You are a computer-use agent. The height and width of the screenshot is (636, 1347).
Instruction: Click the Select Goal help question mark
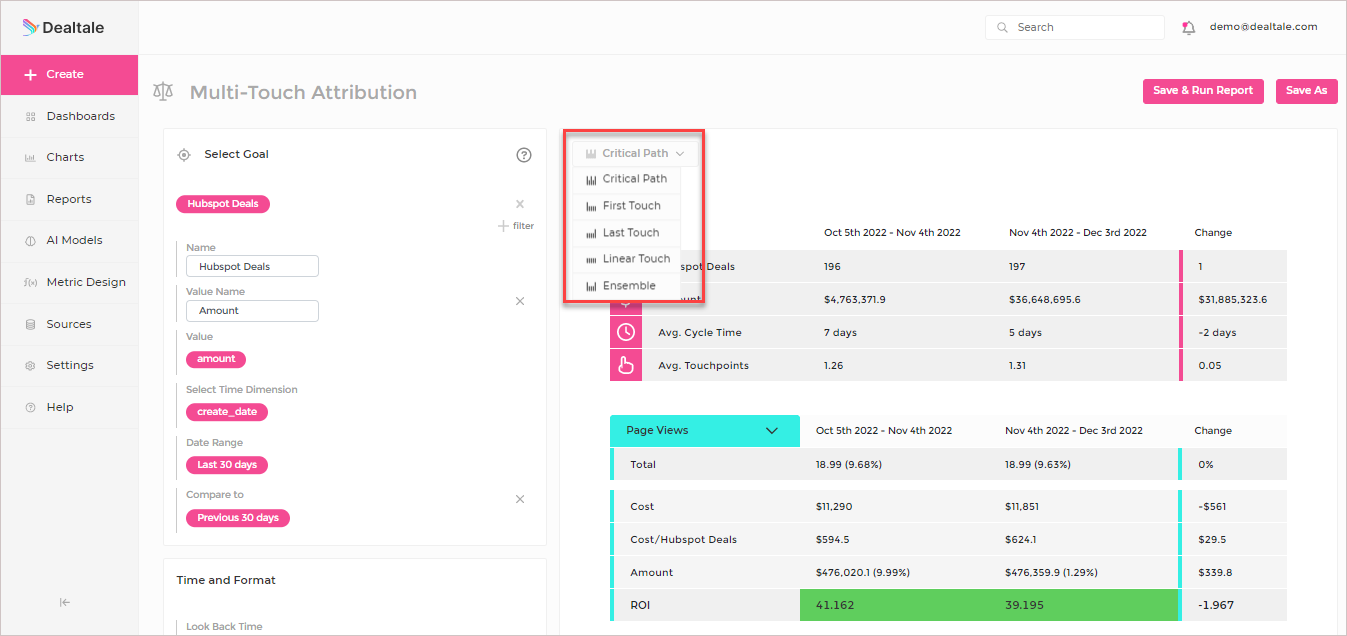(x=524, y=155)
